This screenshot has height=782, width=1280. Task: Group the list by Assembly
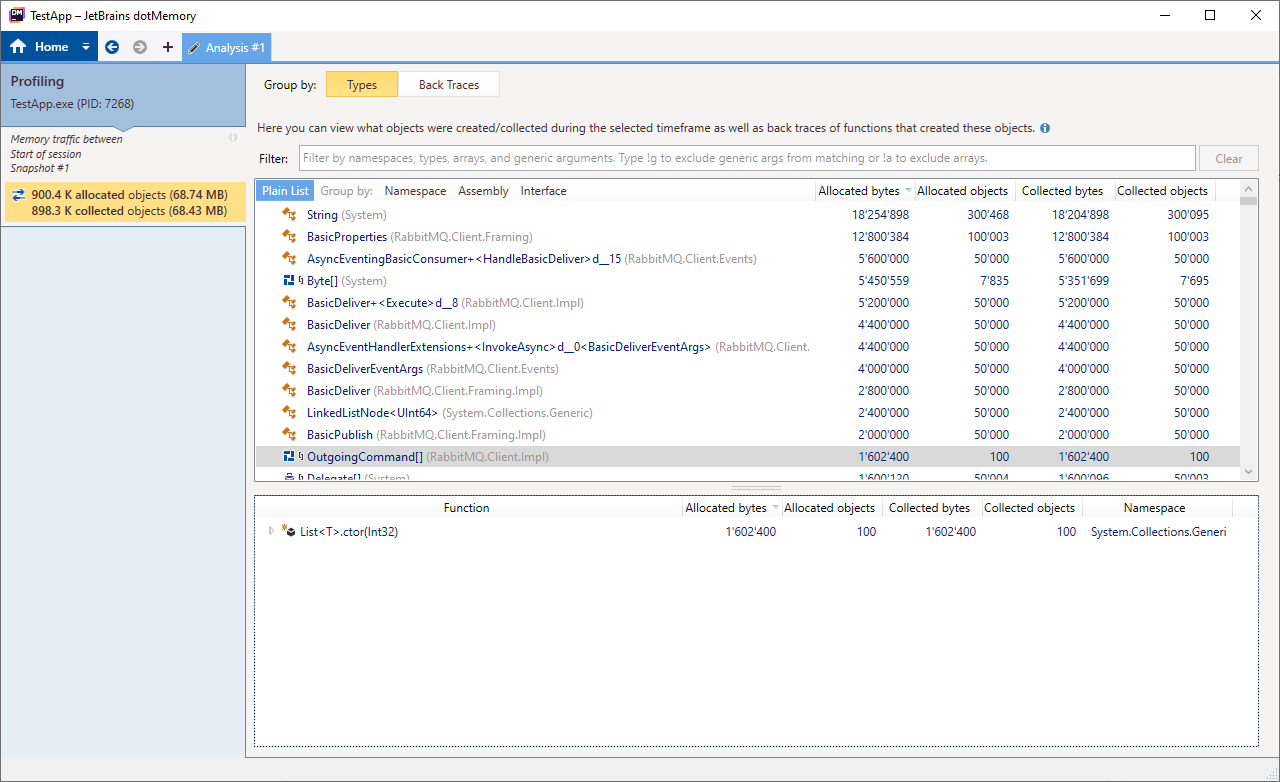click(483, 191)
